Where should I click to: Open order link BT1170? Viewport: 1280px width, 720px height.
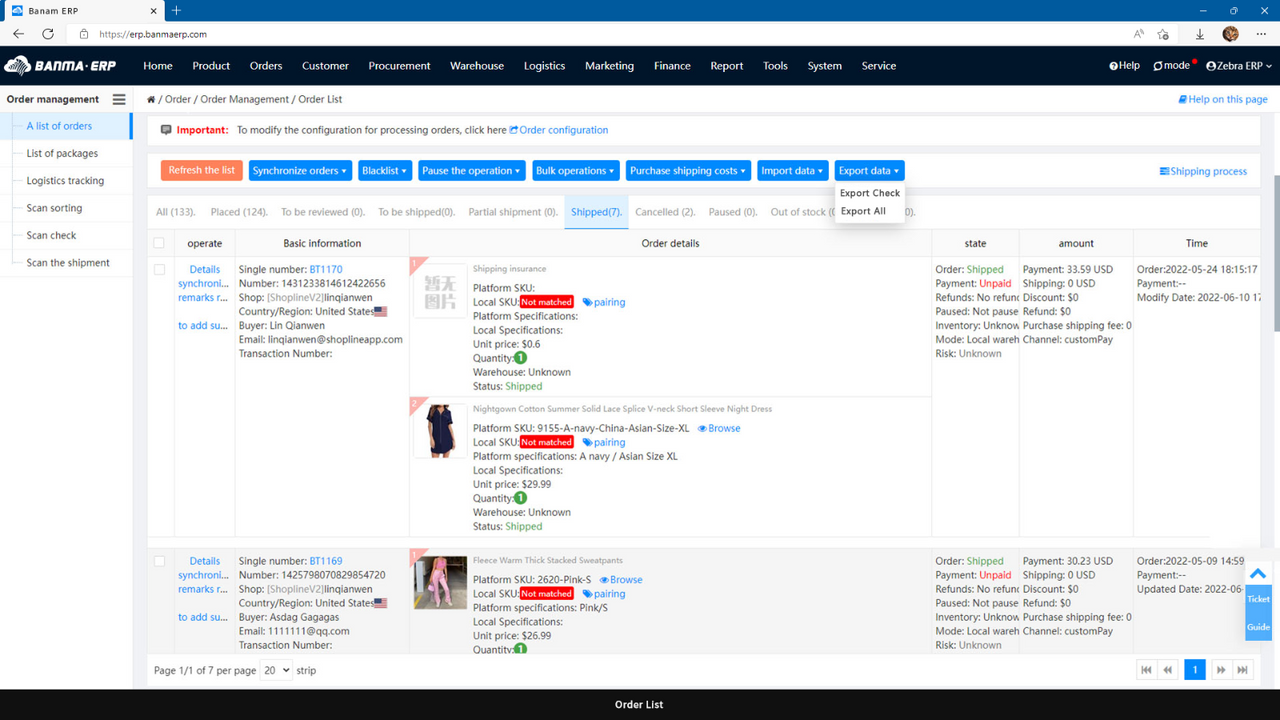coord(326,269)
